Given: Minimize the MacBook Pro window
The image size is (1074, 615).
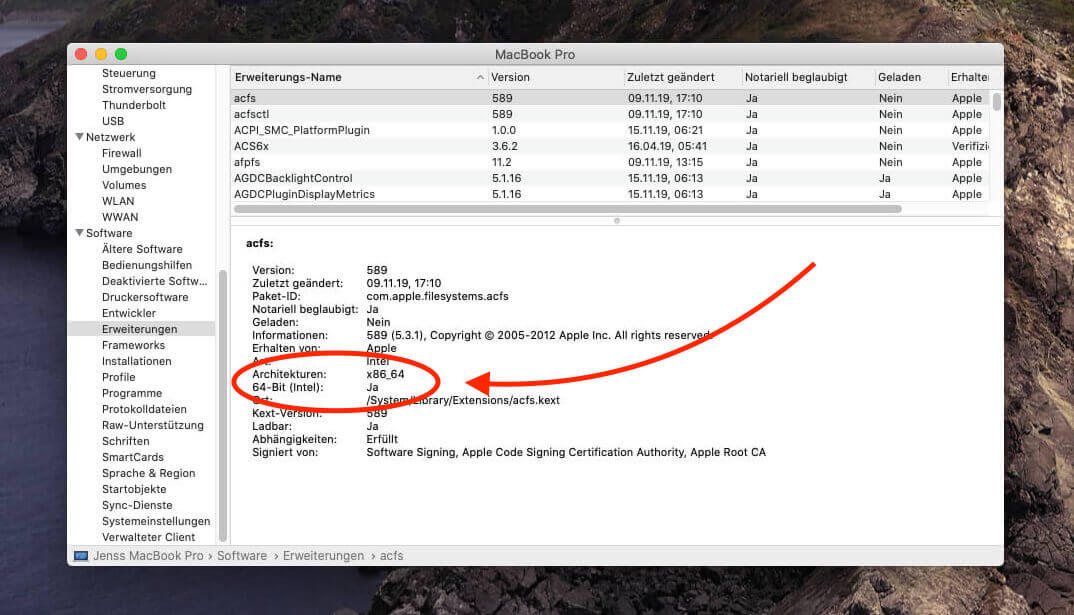Looking at the screenshot, I should click(x=101, y=54).
